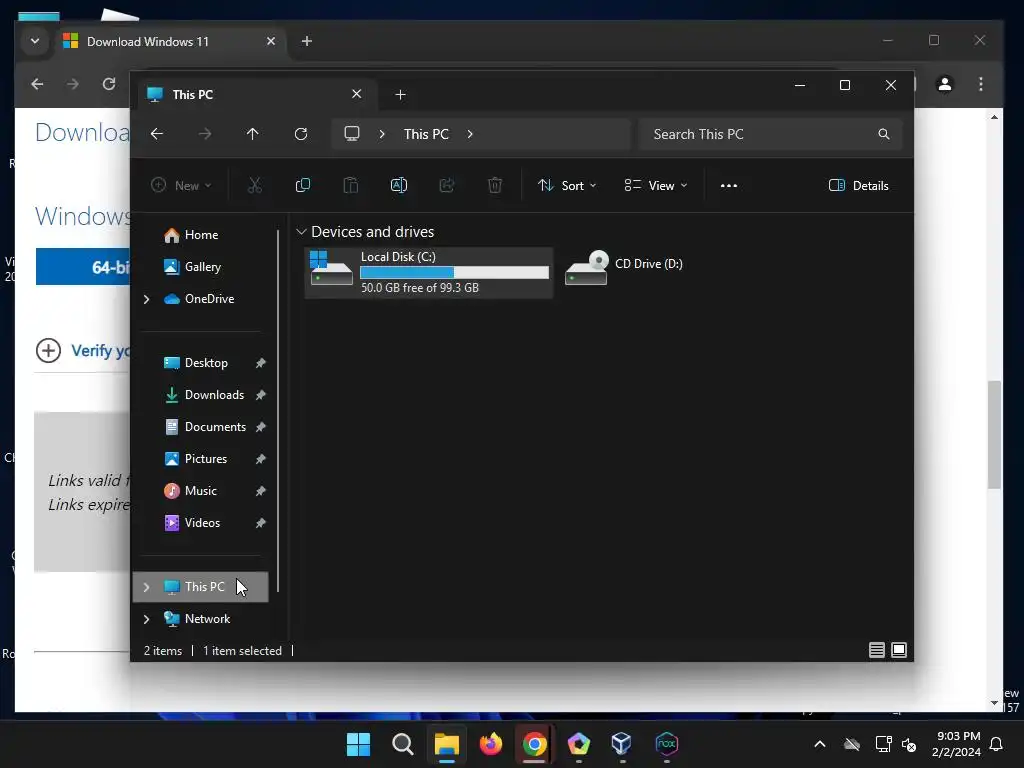Select the Download Windows 11 Chrome tab

tap(168, 42)
